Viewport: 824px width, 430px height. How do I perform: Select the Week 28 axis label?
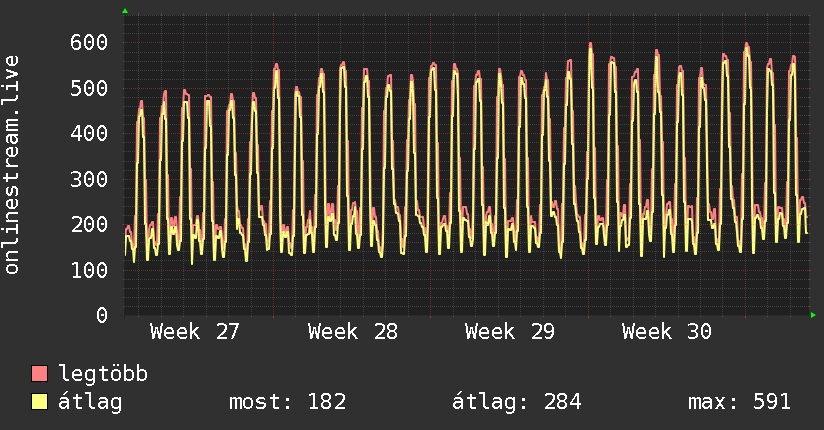point(353,332)
